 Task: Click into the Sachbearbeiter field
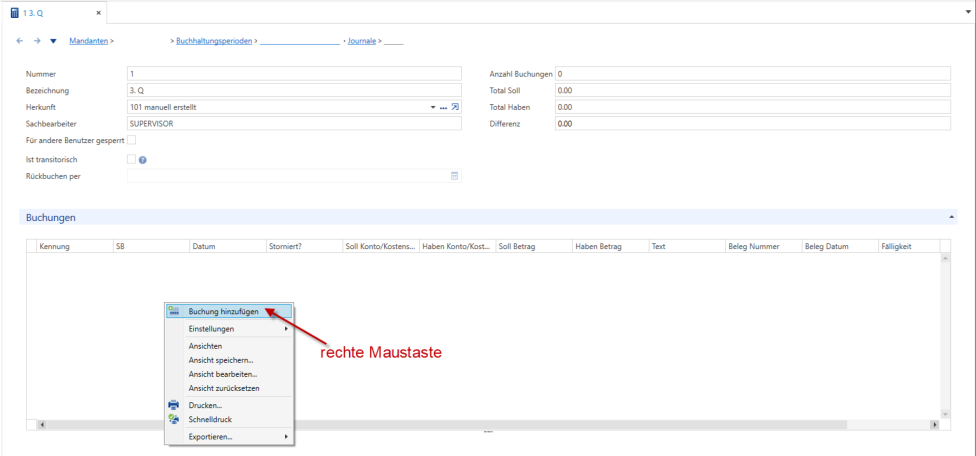pos(294,123)
